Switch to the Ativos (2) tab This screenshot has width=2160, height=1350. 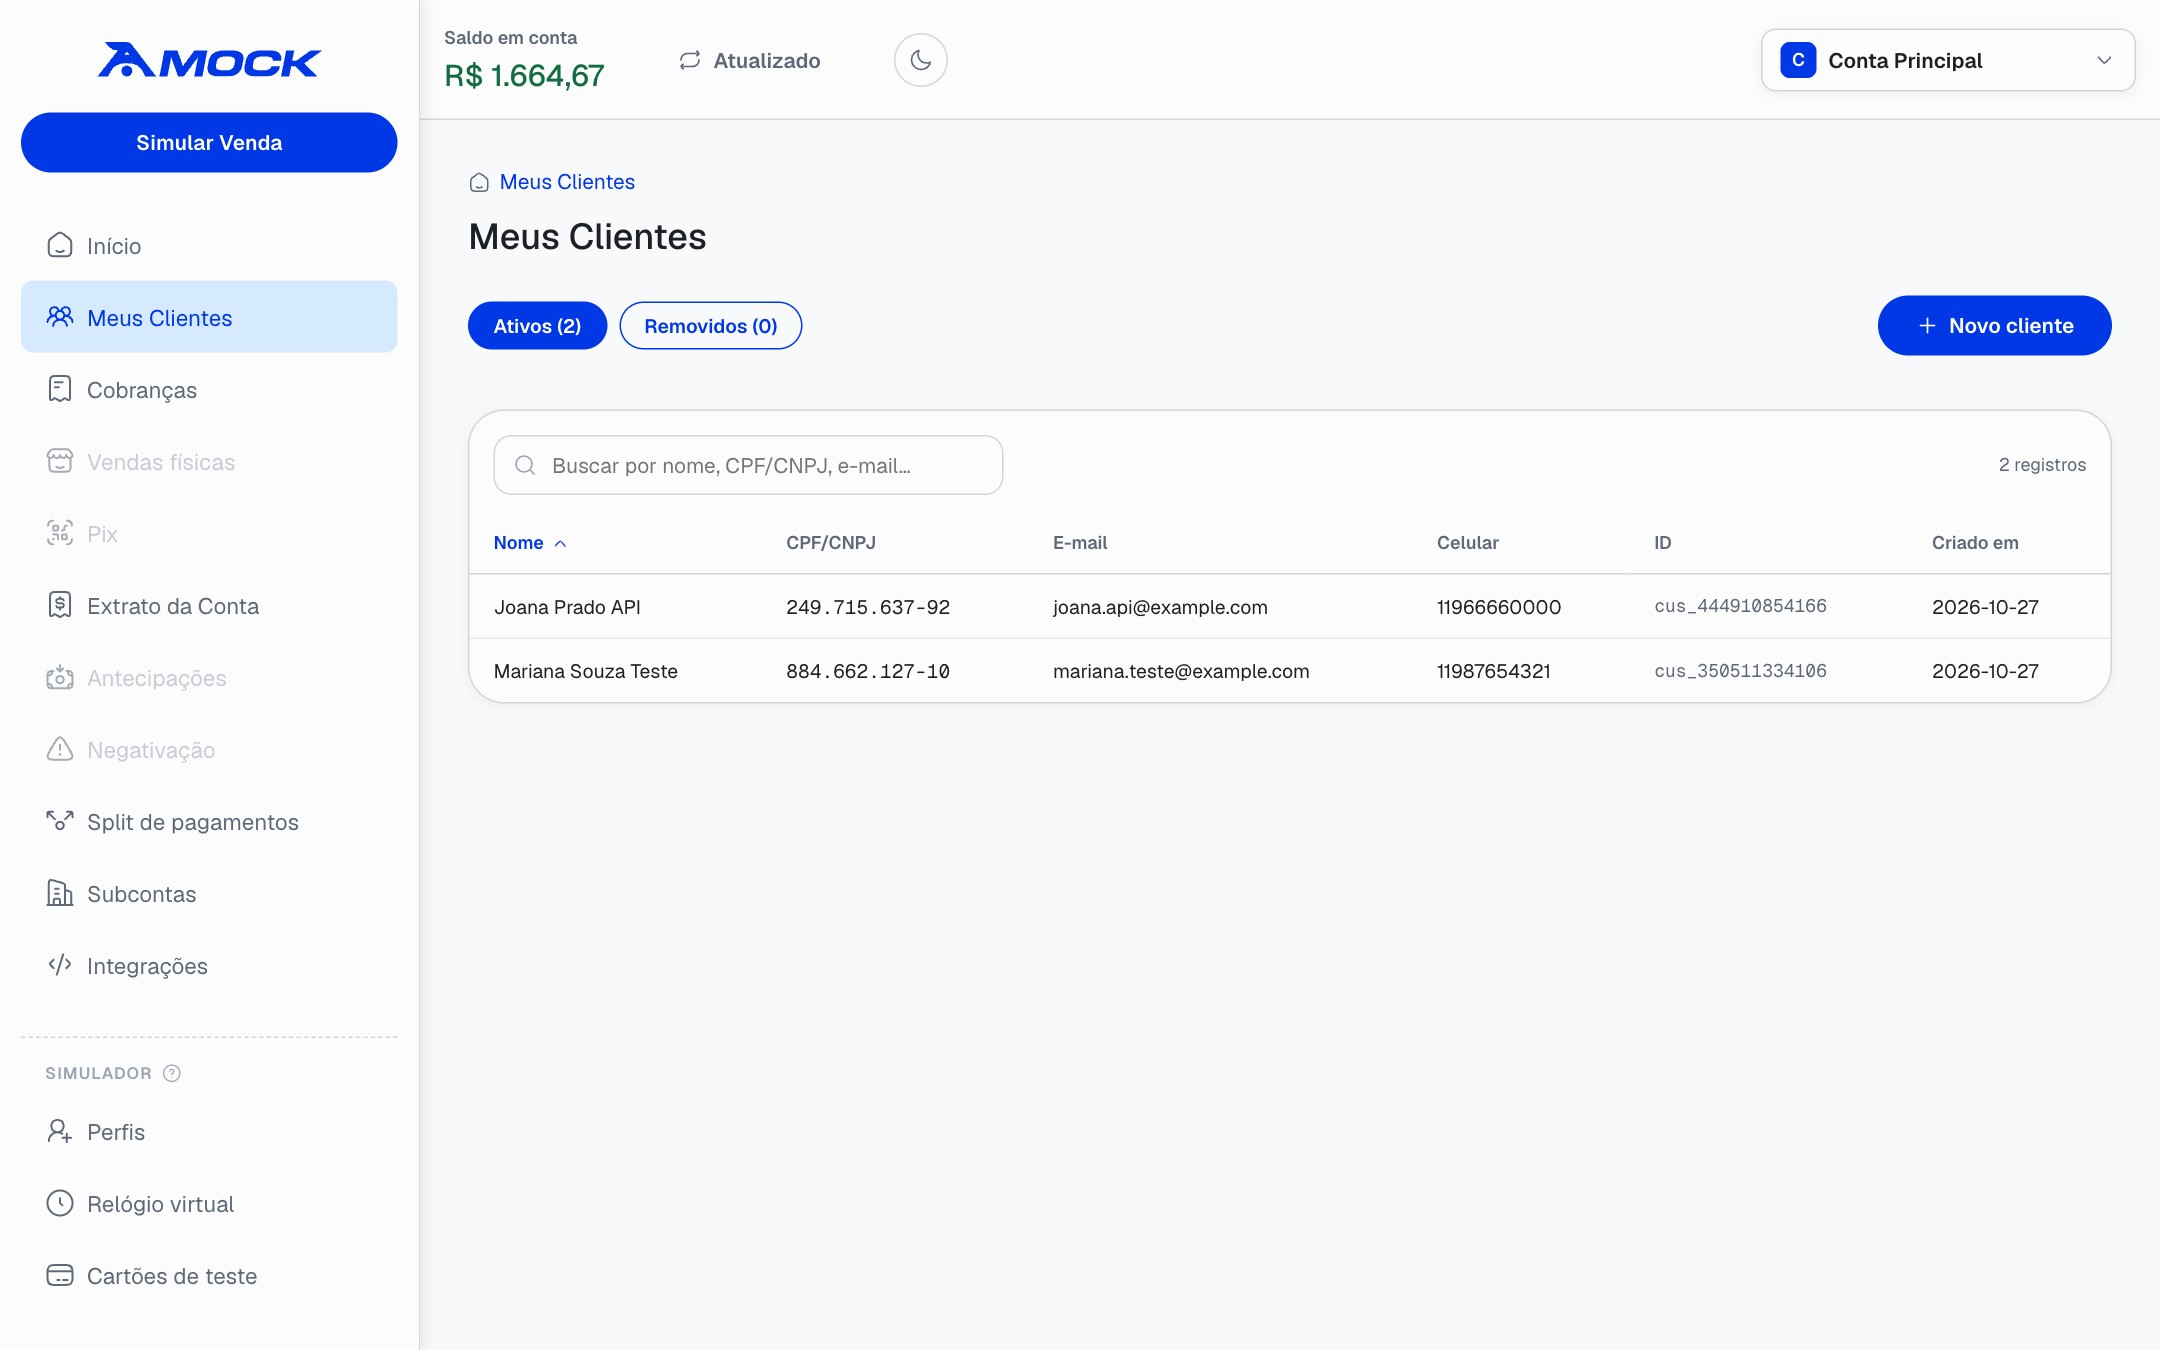537,325
